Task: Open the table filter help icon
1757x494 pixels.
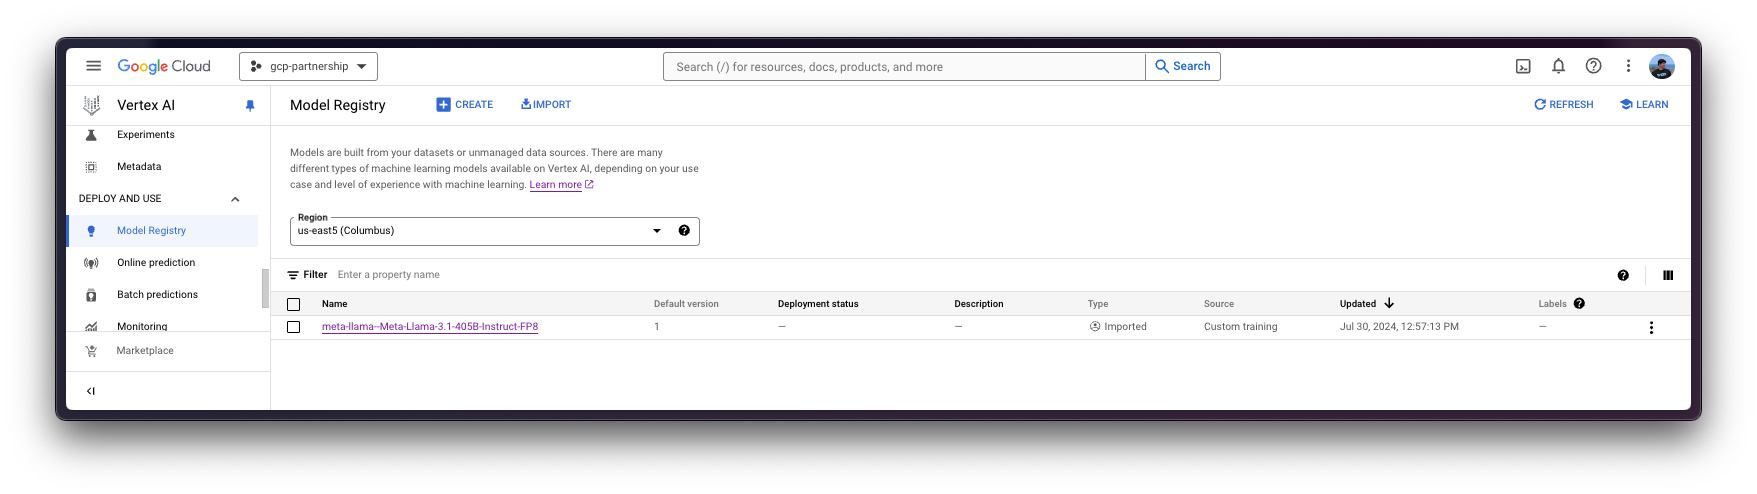Action: pos(1623,276)
